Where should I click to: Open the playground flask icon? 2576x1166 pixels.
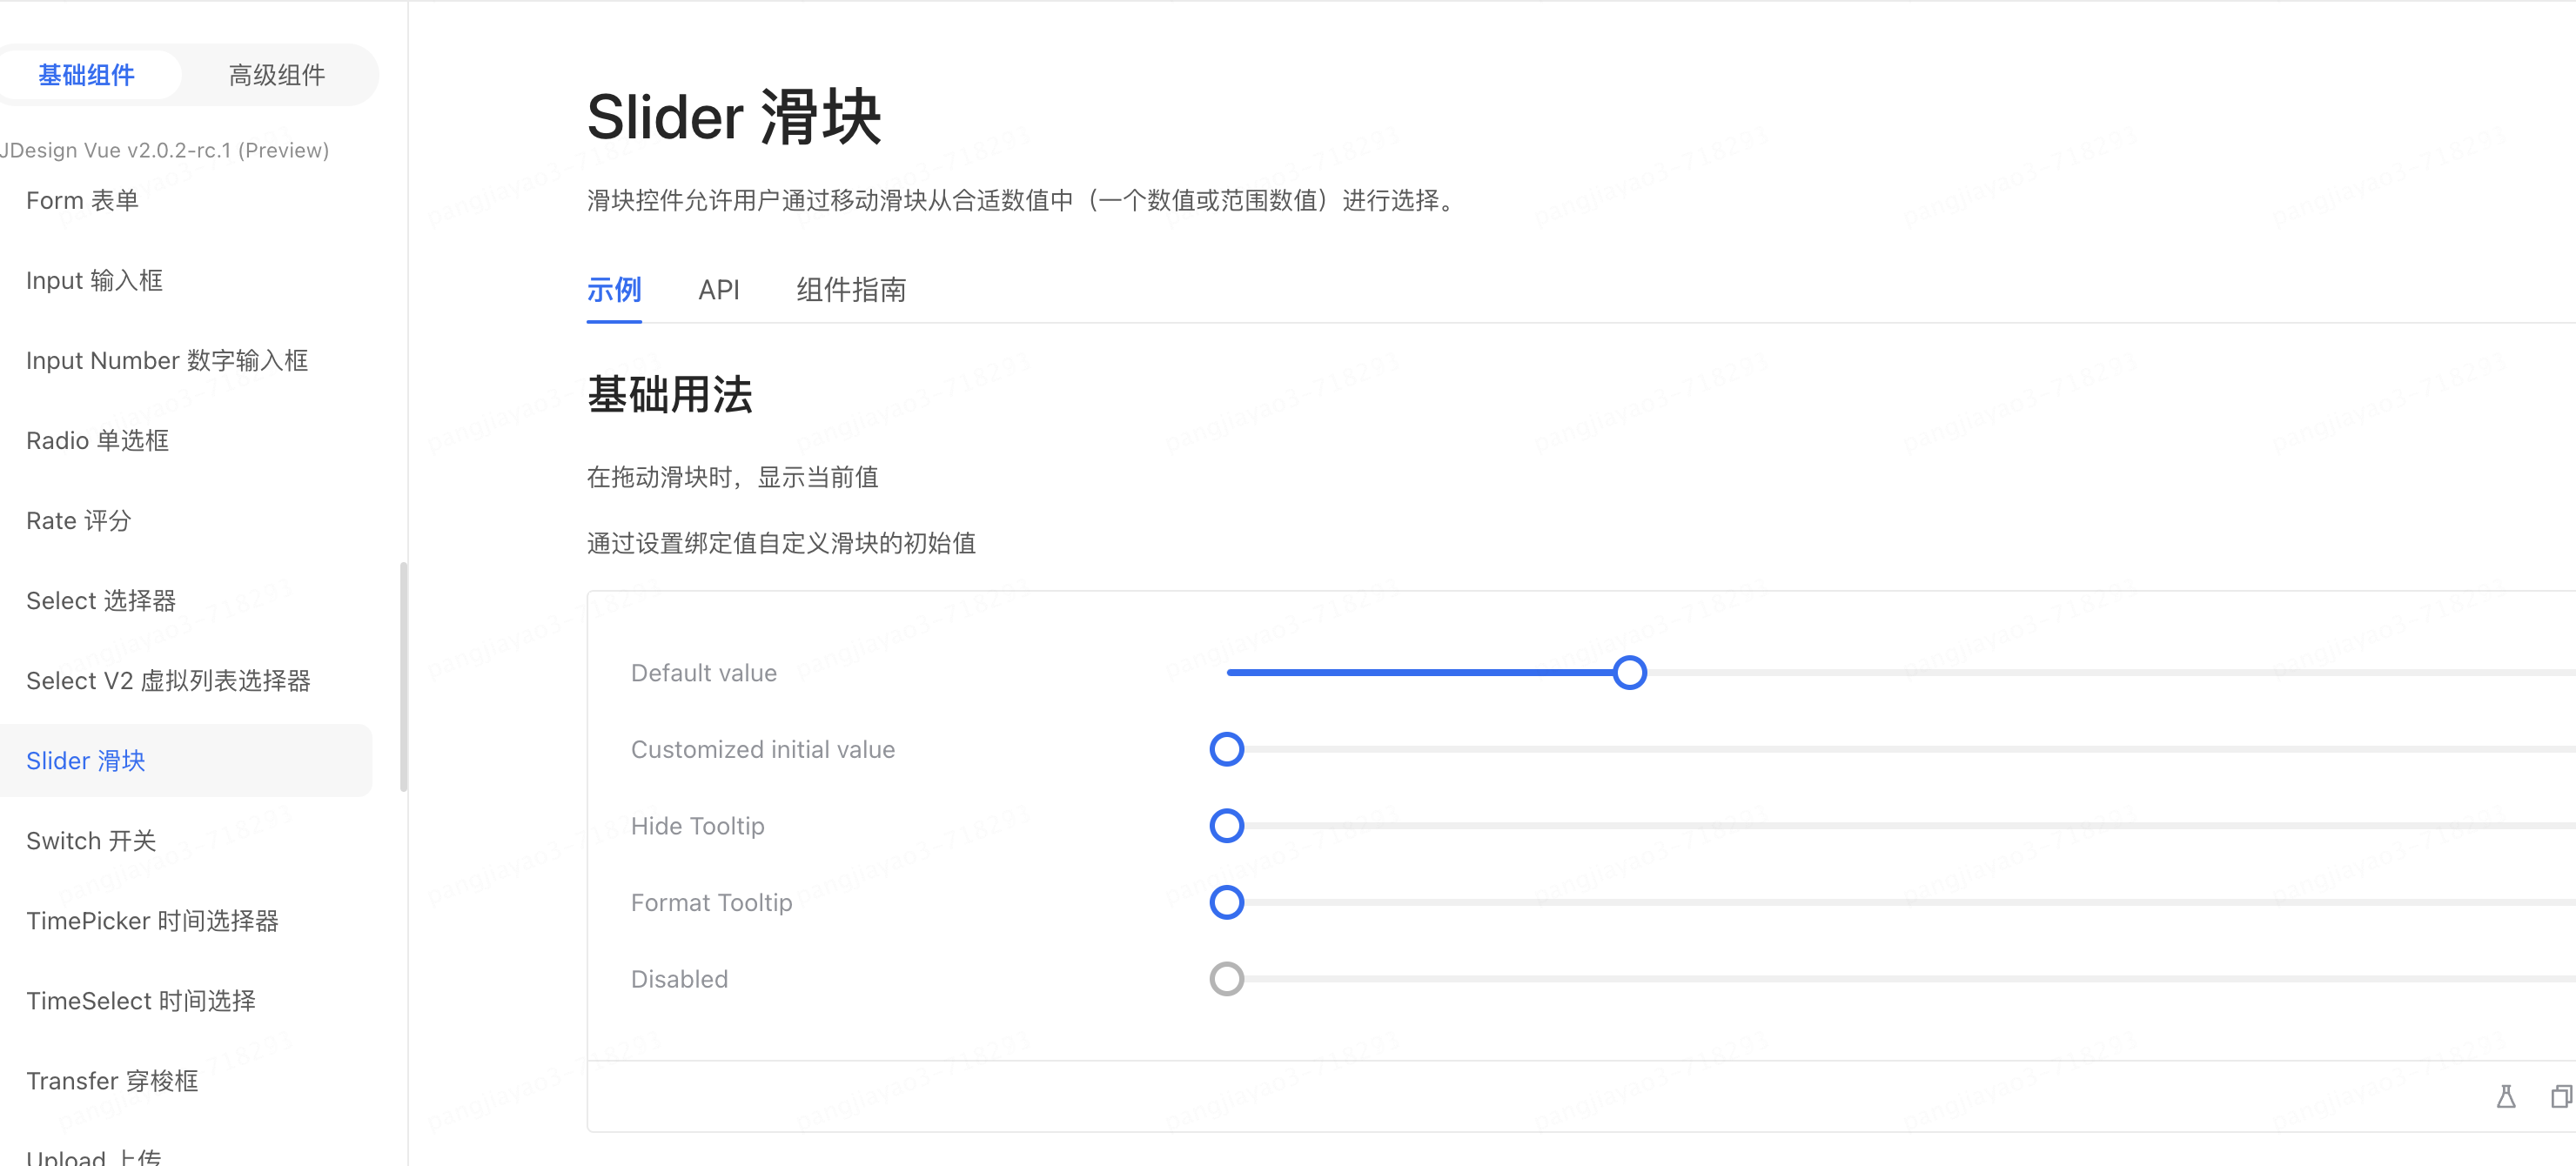coord(2505,1096)
